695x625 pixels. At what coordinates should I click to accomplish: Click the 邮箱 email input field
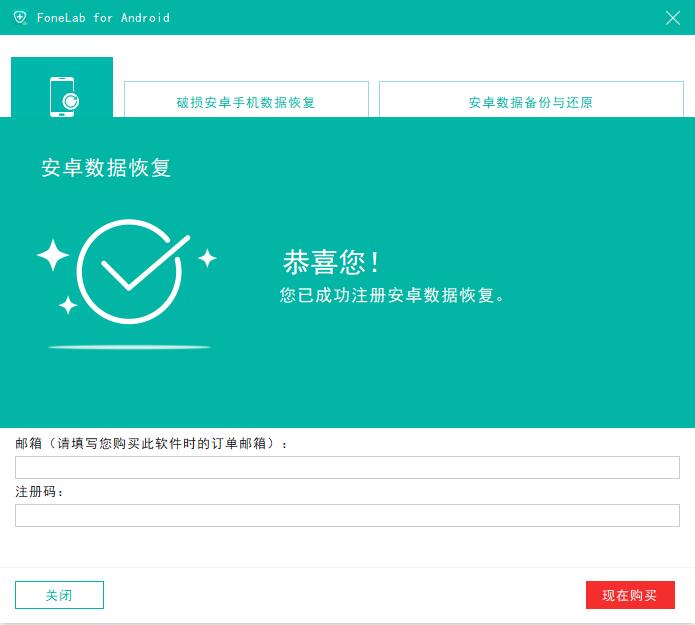coord(347,467)
